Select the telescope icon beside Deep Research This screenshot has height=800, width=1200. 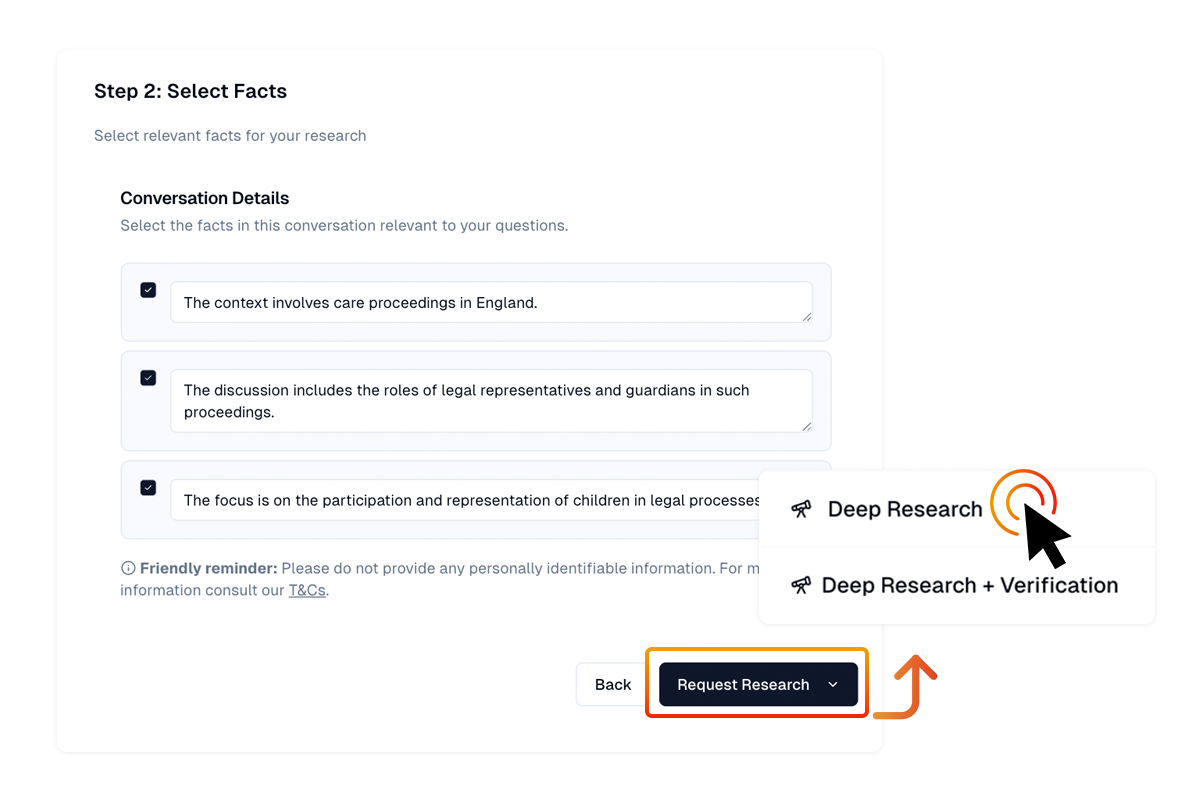[800, 508]
